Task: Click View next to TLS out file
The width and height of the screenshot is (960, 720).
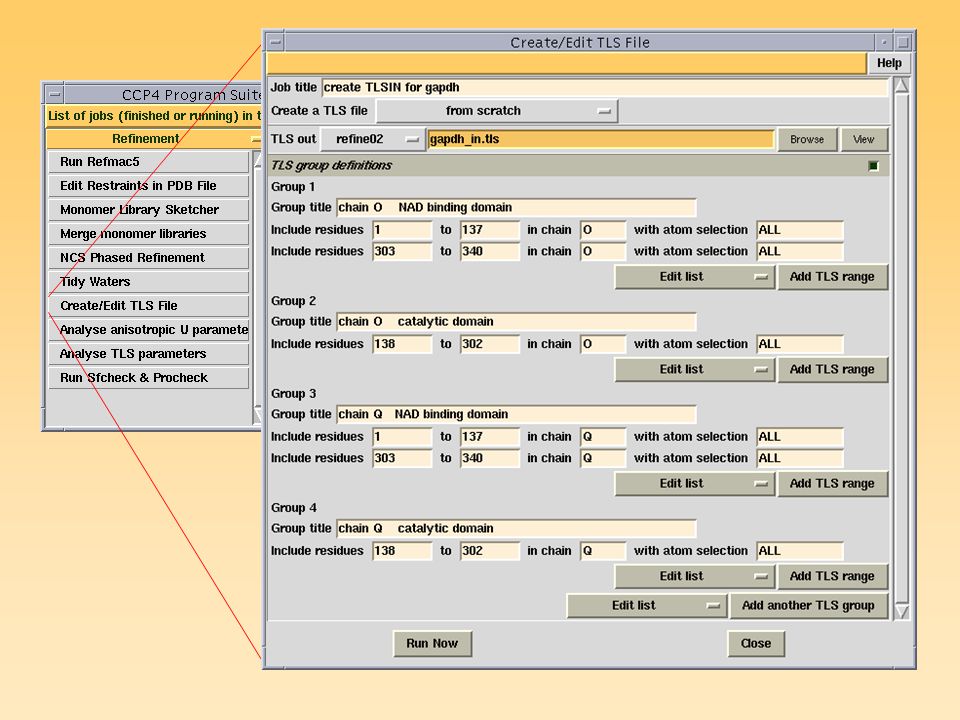Action: 864,140
